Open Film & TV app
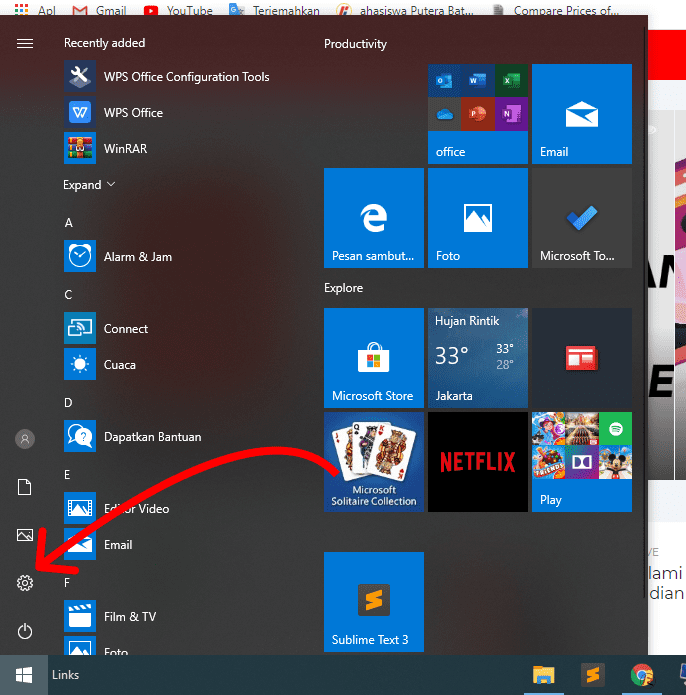The height and width of the screenshot is (695, 686). (x=110, y=617)
